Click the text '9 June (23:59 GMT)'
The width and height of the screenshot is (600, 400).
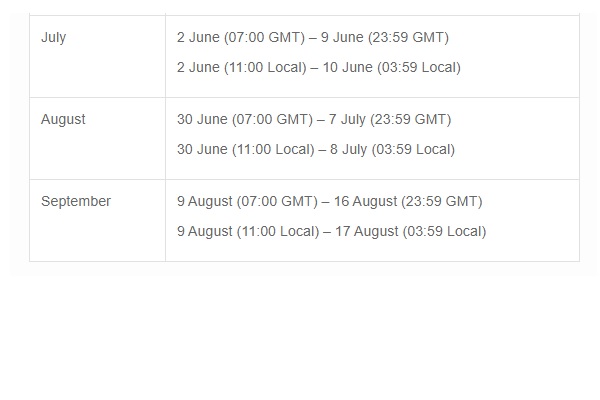[385, 38]
